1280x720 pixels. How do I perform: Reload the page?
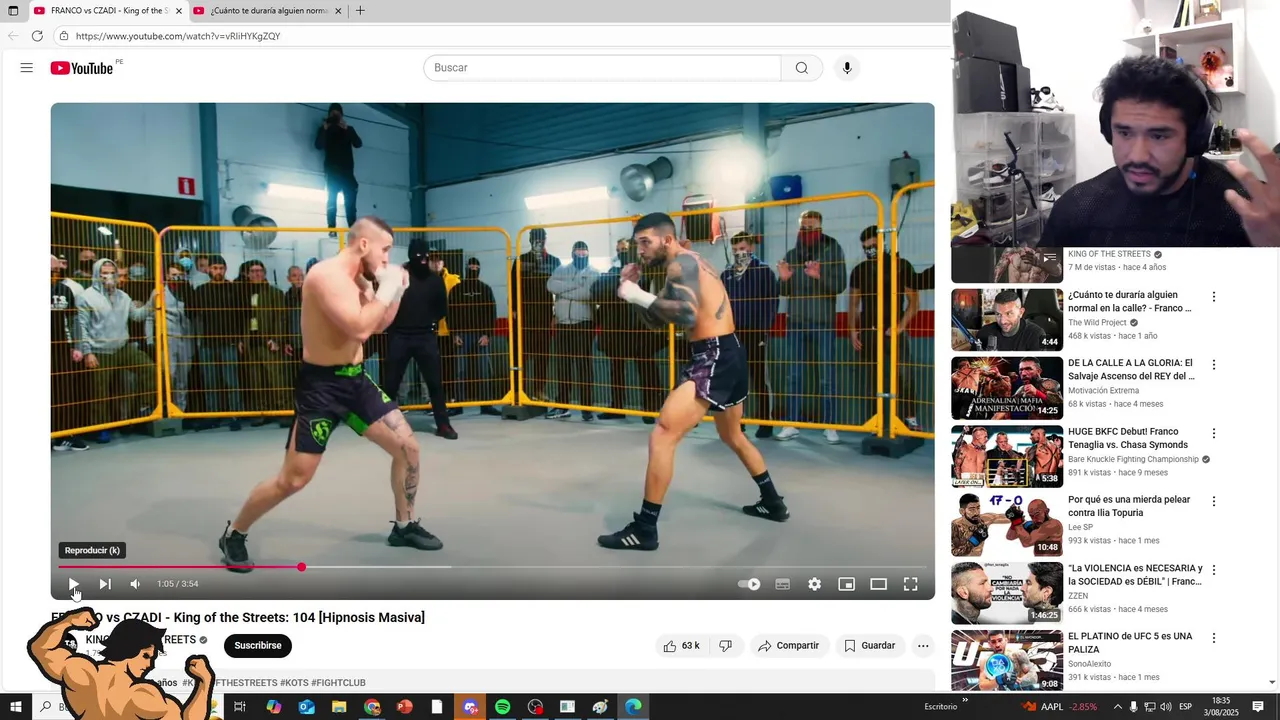coord(37,36)
